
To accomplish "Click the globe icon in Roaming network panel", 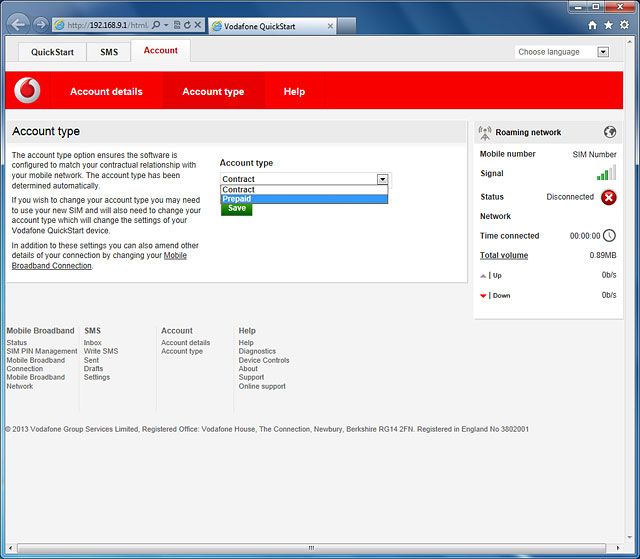I will click(x=610, y=132).
